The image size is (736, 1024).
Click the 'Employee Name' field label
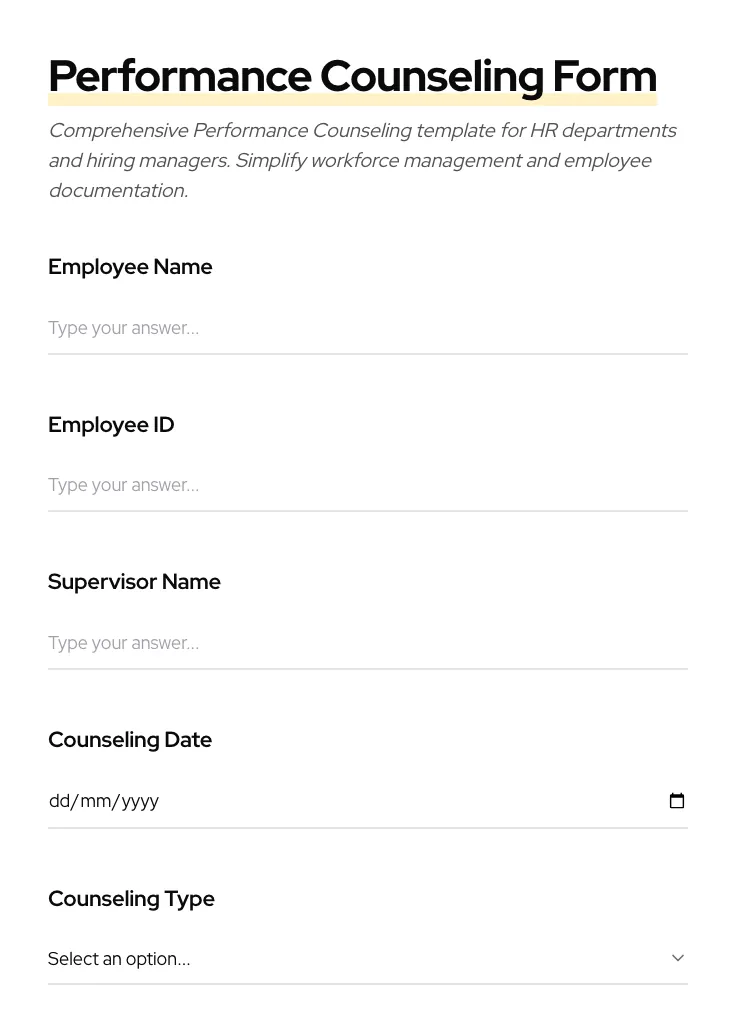pos(130,267)
